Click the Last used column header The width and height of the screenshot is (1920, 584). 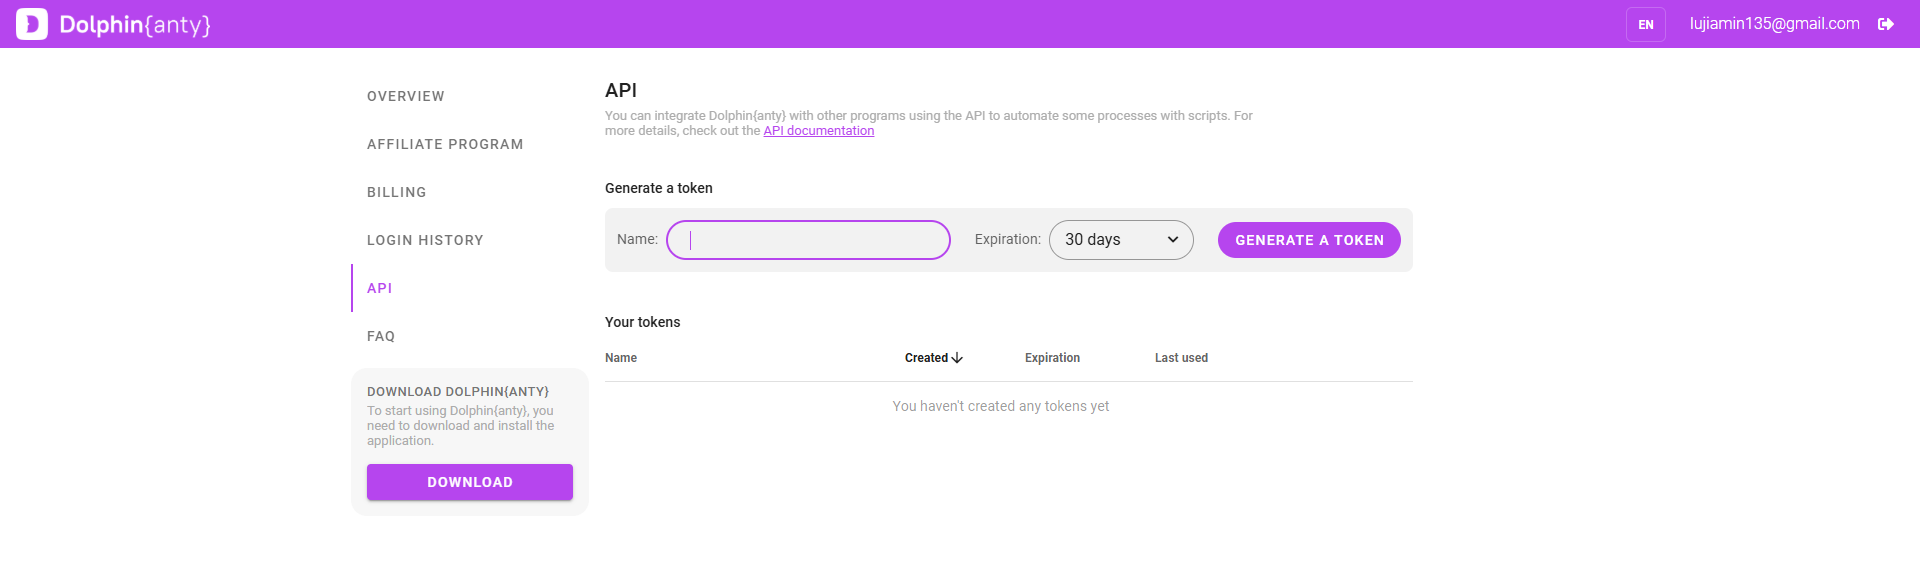pos(1181,358)
